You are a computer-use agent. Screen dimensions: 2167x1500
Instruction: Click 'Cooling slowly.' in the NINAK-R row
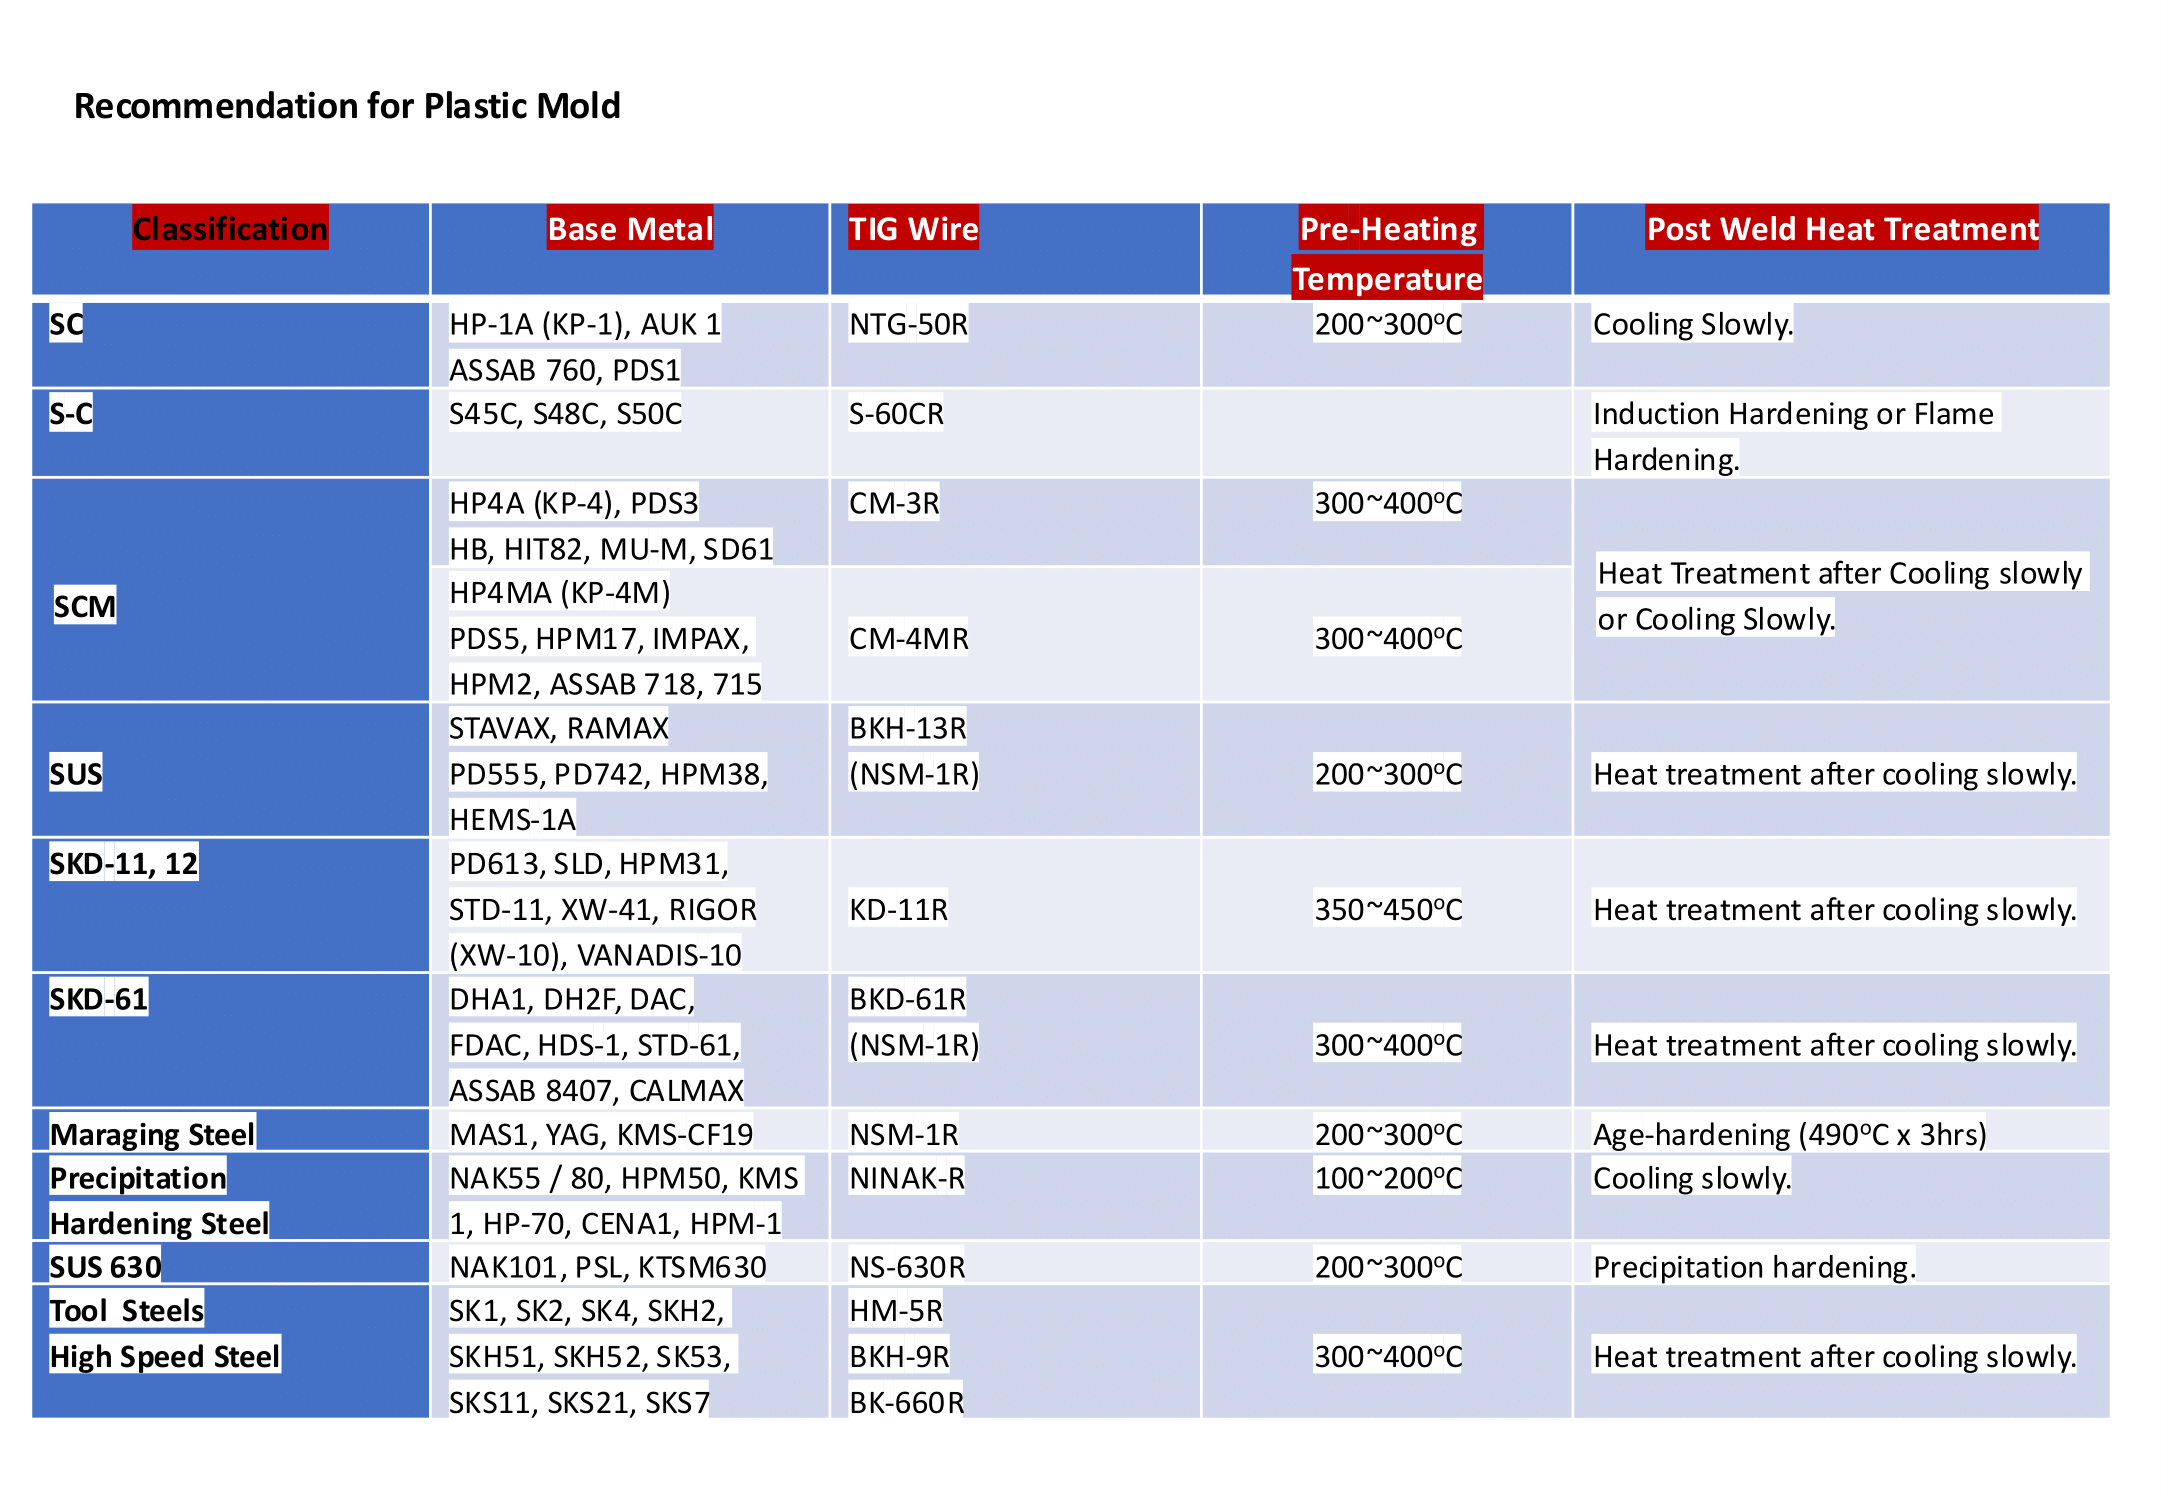pyautogui.click(x=1691, y=1178)
